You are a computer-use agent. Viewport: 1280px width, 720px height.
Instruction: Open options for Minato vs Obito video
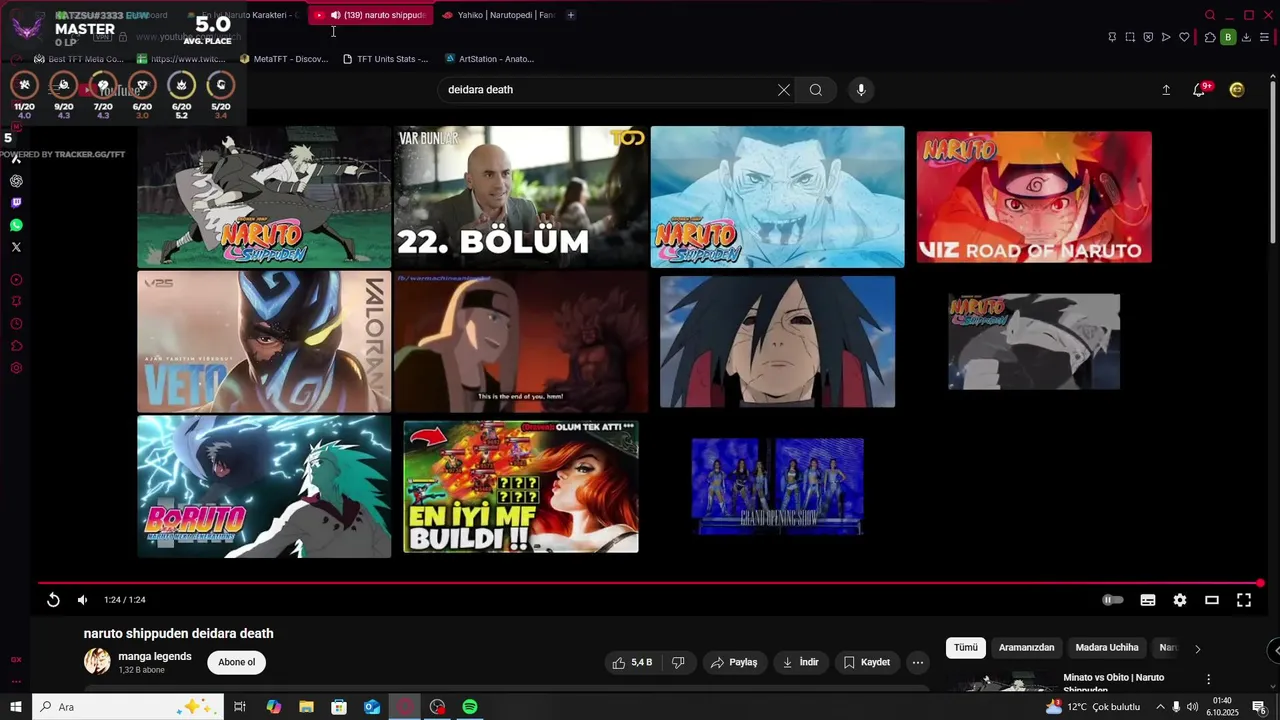[x=1208, y=679]
